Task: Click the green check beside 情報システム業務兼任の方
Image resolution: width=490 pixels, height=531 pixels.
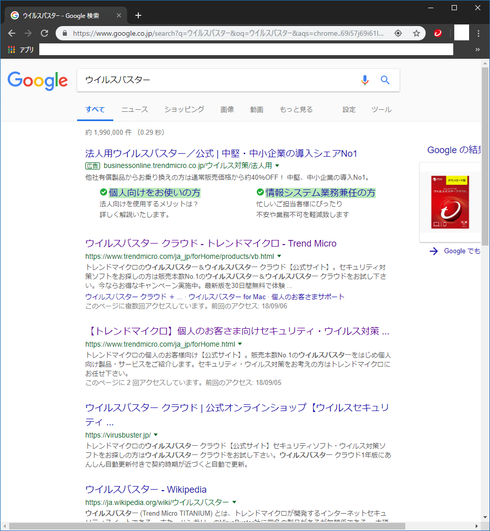Action: (x=260, y=192)
